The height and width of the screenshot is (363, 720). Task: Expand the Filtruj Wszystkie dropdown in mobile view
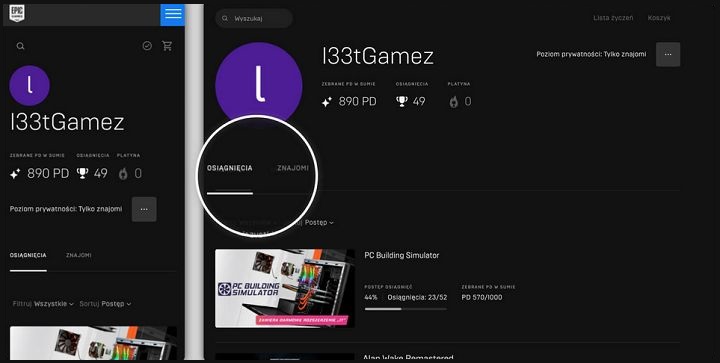click(43, 304)
